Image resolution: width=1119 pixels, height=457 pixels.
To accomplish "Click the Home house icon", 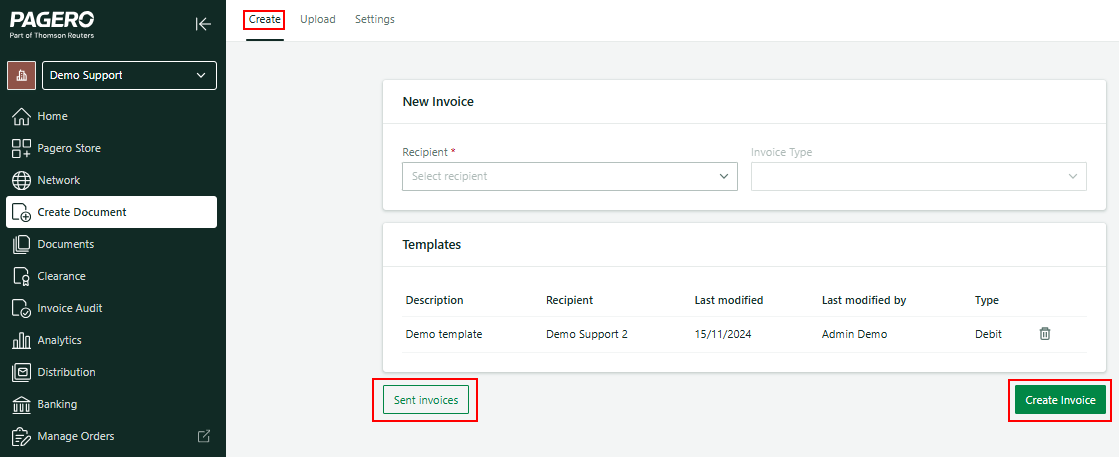I will pyautogui.click(x=21, y=116).
